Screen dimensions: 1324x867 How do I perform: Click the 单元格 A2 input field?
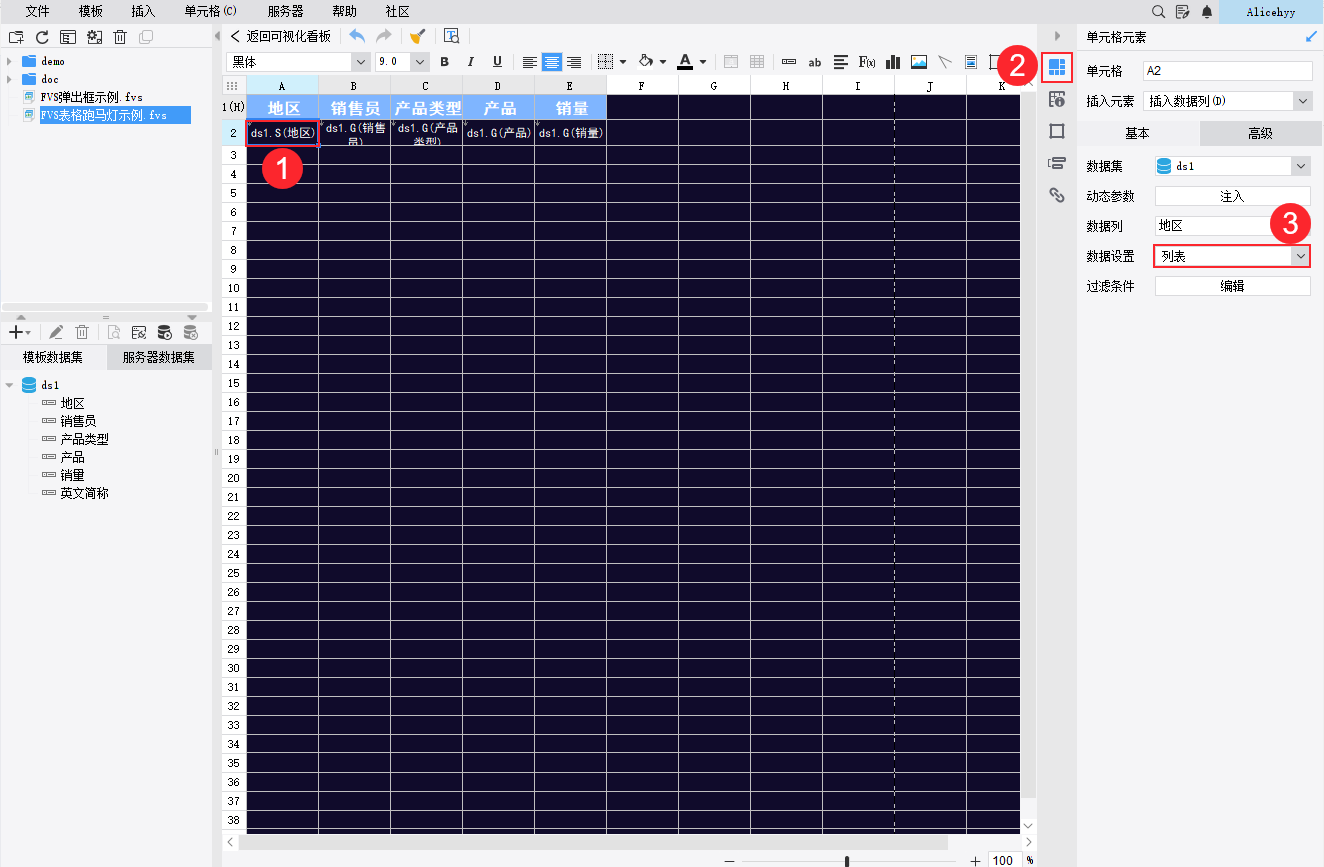coord(1228,71)
